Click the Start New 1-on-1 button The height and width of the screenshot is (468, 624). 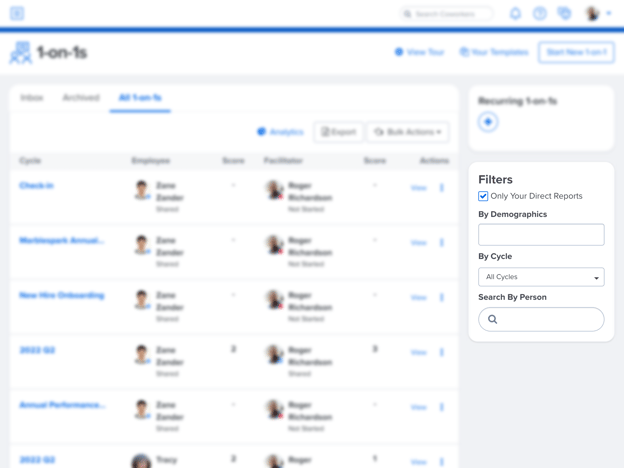[576, 52]
